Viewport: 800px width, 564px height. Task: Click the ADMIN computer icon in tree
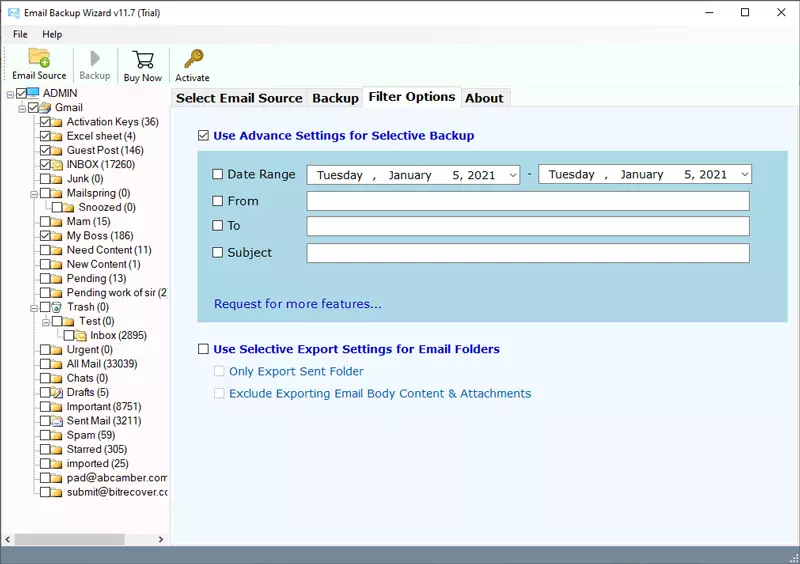pyautogui.click(x=33, y=93)
